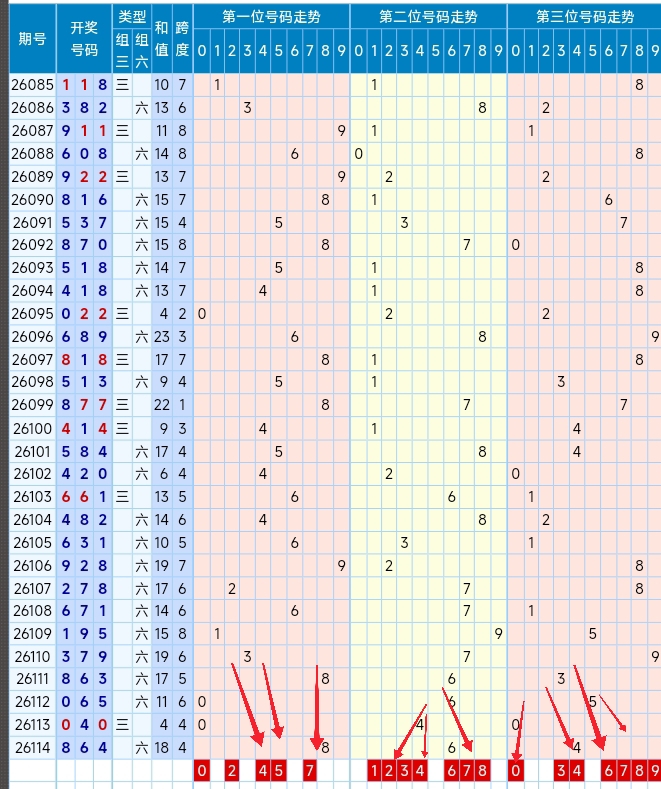Toggle red 7 box under first-position trend
This screenshot has width=661, height=789.
[309, 770]
